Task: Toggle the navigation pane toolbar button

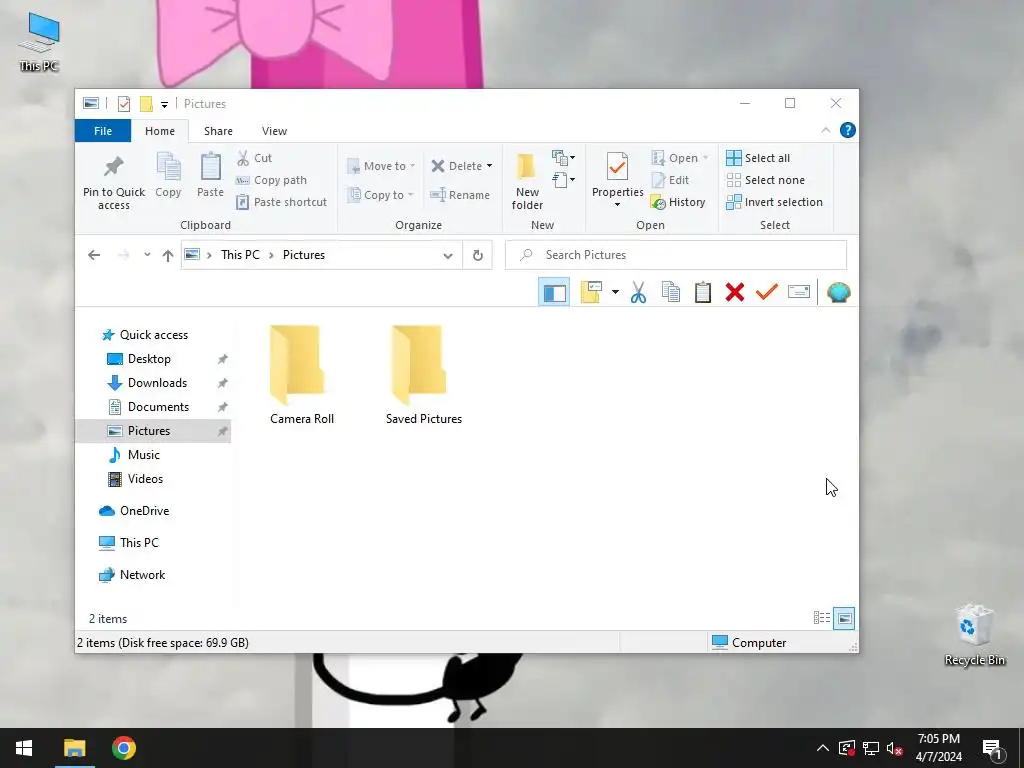Action: tap(554, 292)
